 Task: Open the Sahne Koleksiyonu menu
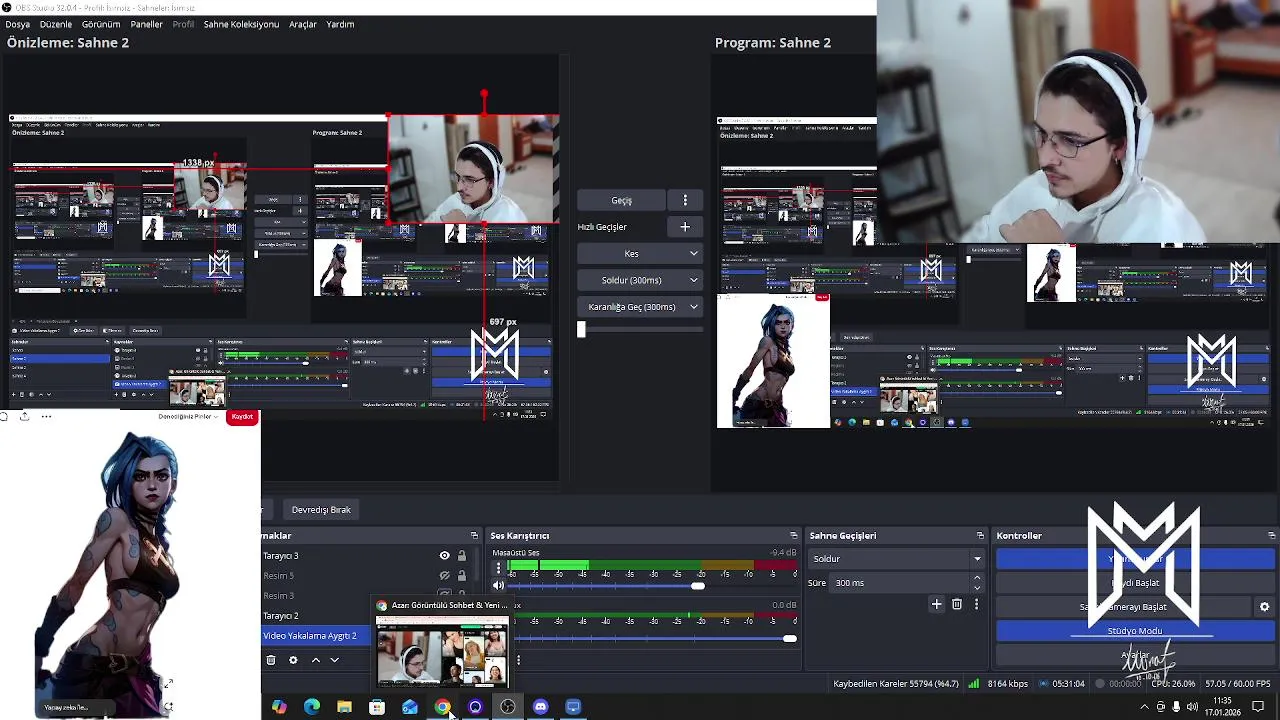(241, 24)
